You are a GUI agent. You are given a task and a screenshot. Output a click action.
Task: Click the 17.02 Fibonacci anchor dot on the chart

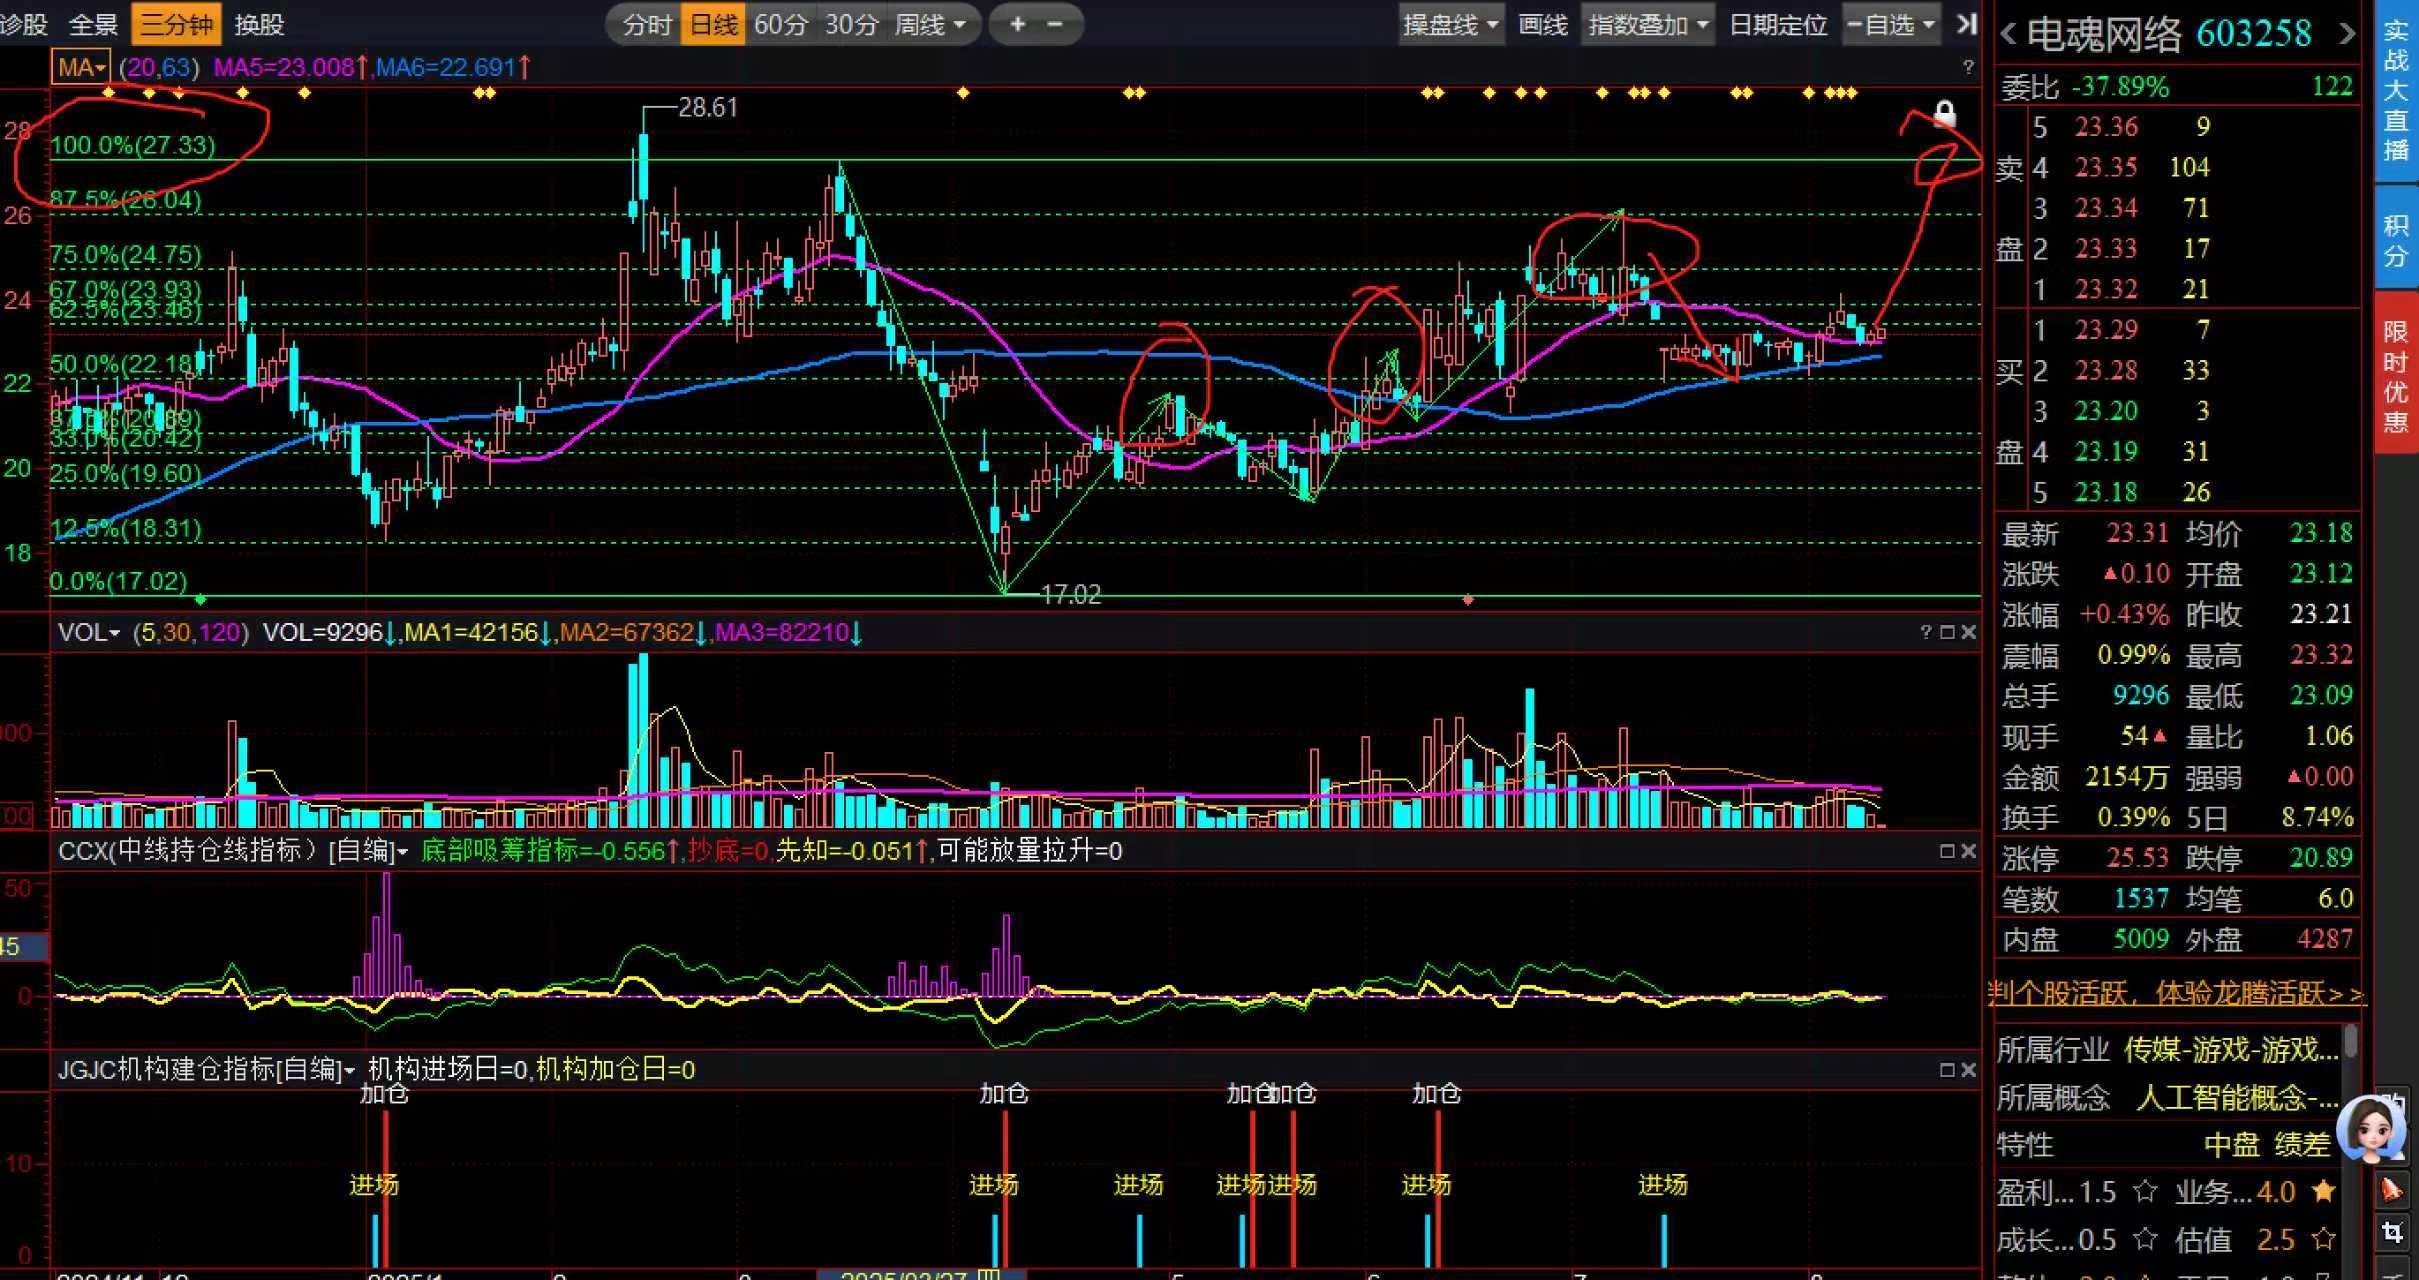(201, 600)
